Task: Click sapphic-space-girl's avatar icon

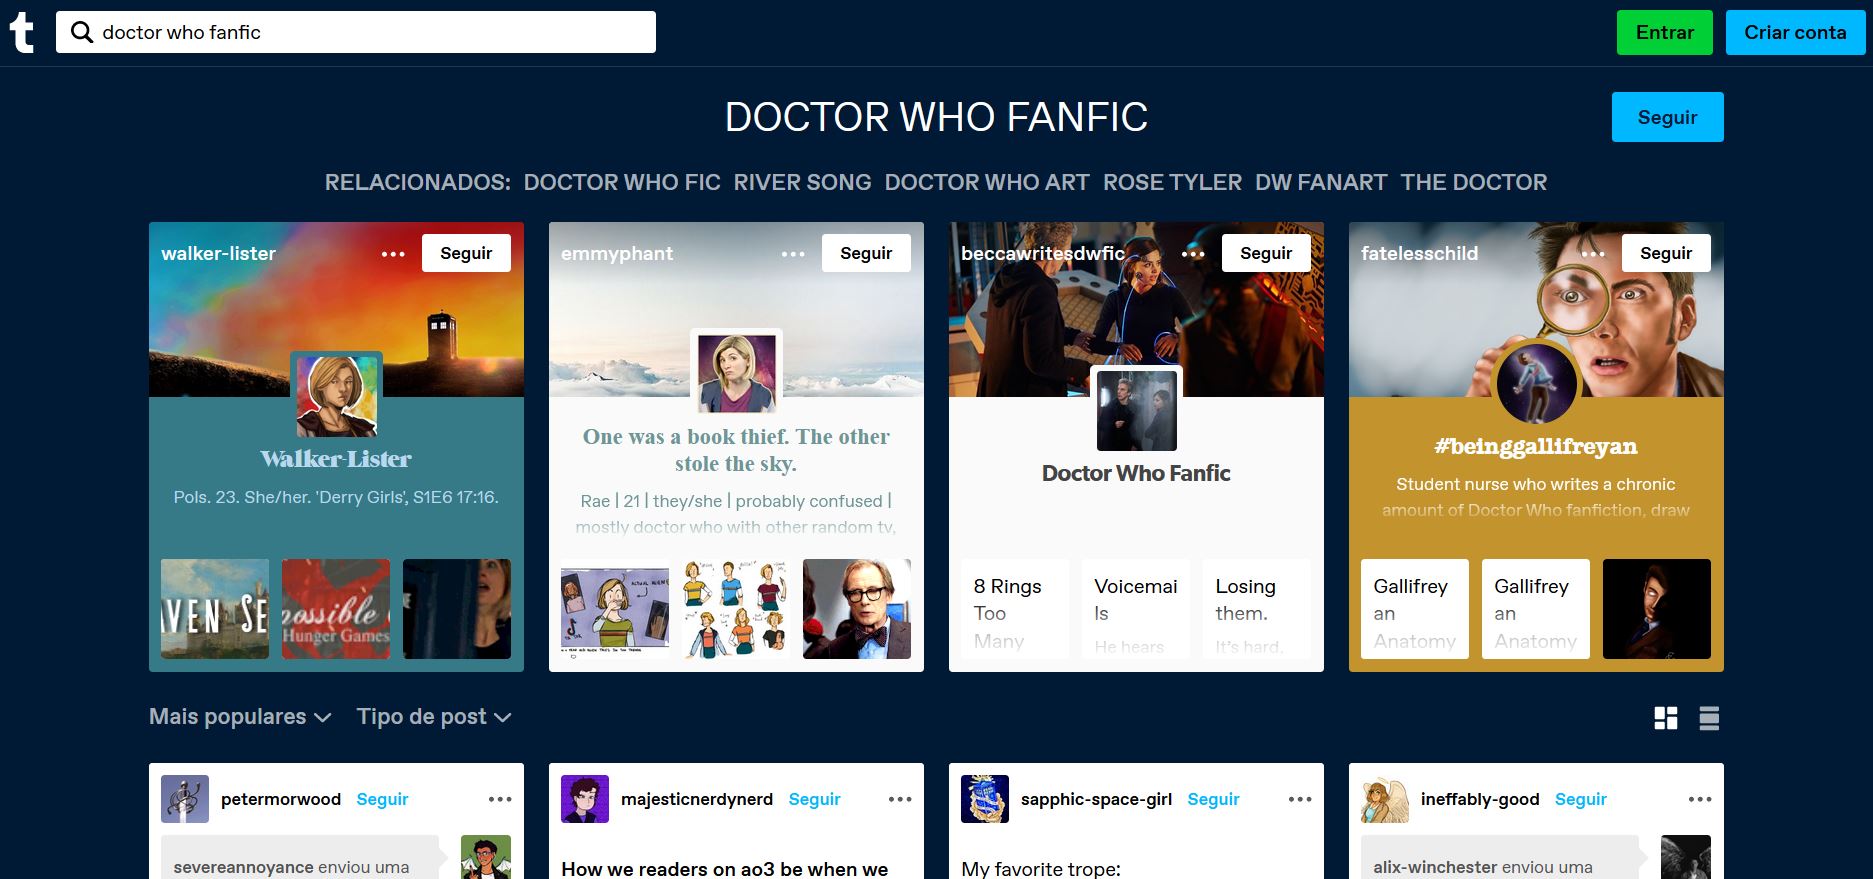Action: pos(985,799)
